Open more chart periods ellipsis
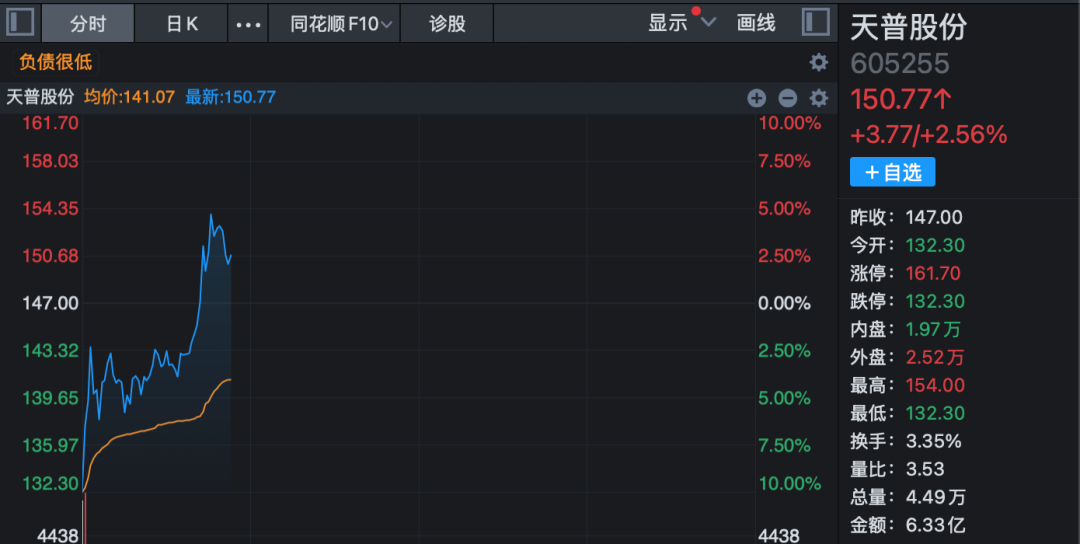The height and width of the screenshot is (544, 1080). 248,24
